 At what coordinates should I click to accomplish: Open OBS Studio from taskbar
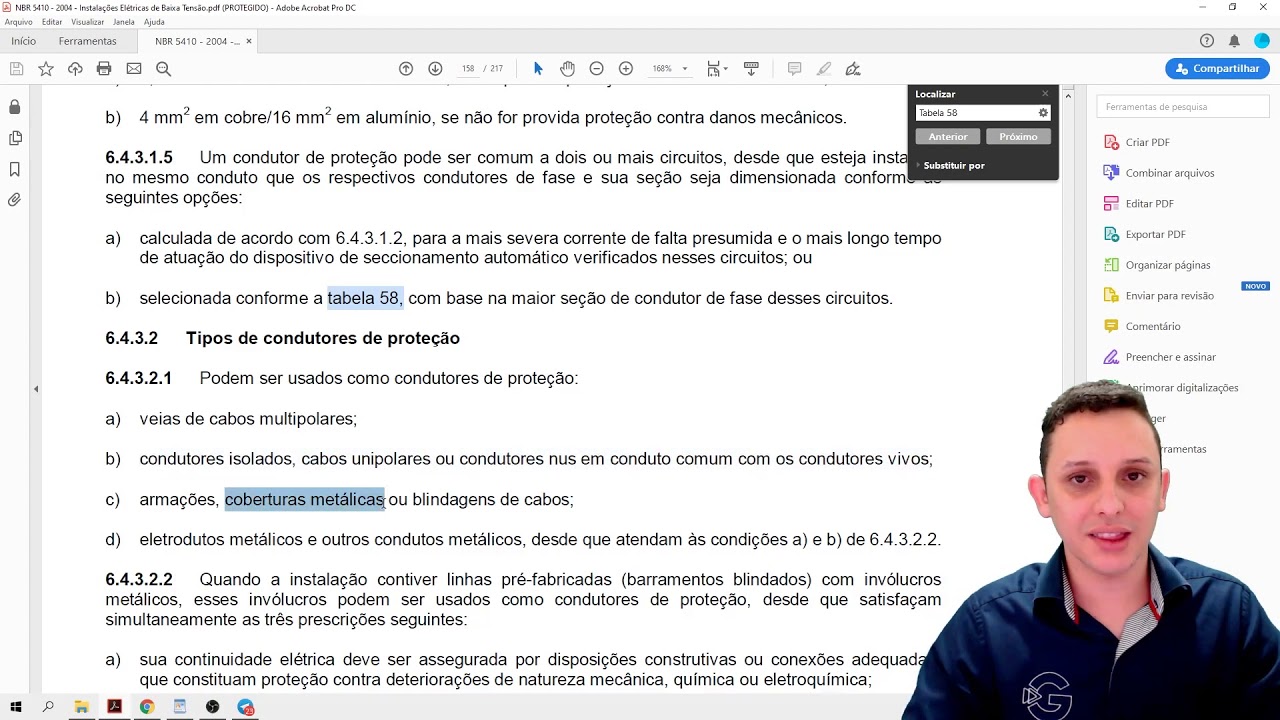(212, 707)
